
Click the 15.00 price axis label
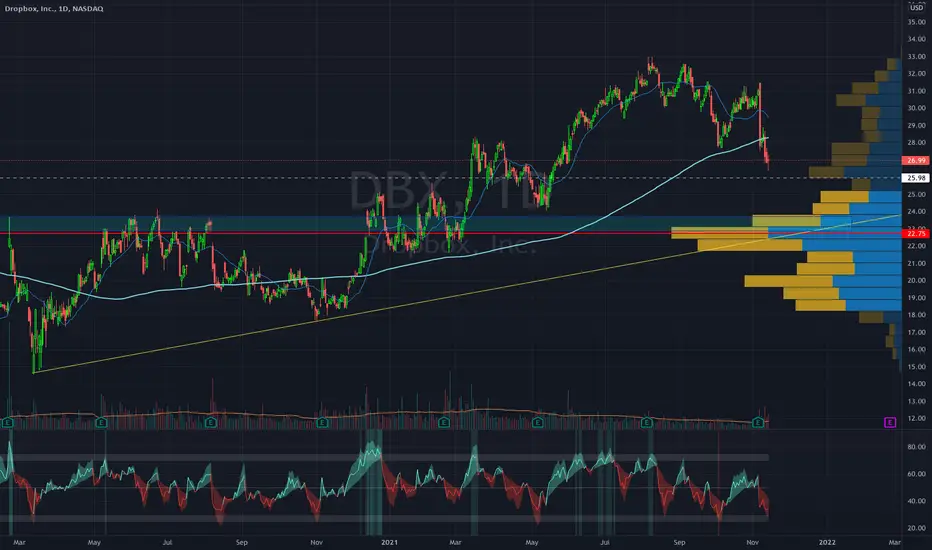tap(917, 367)
